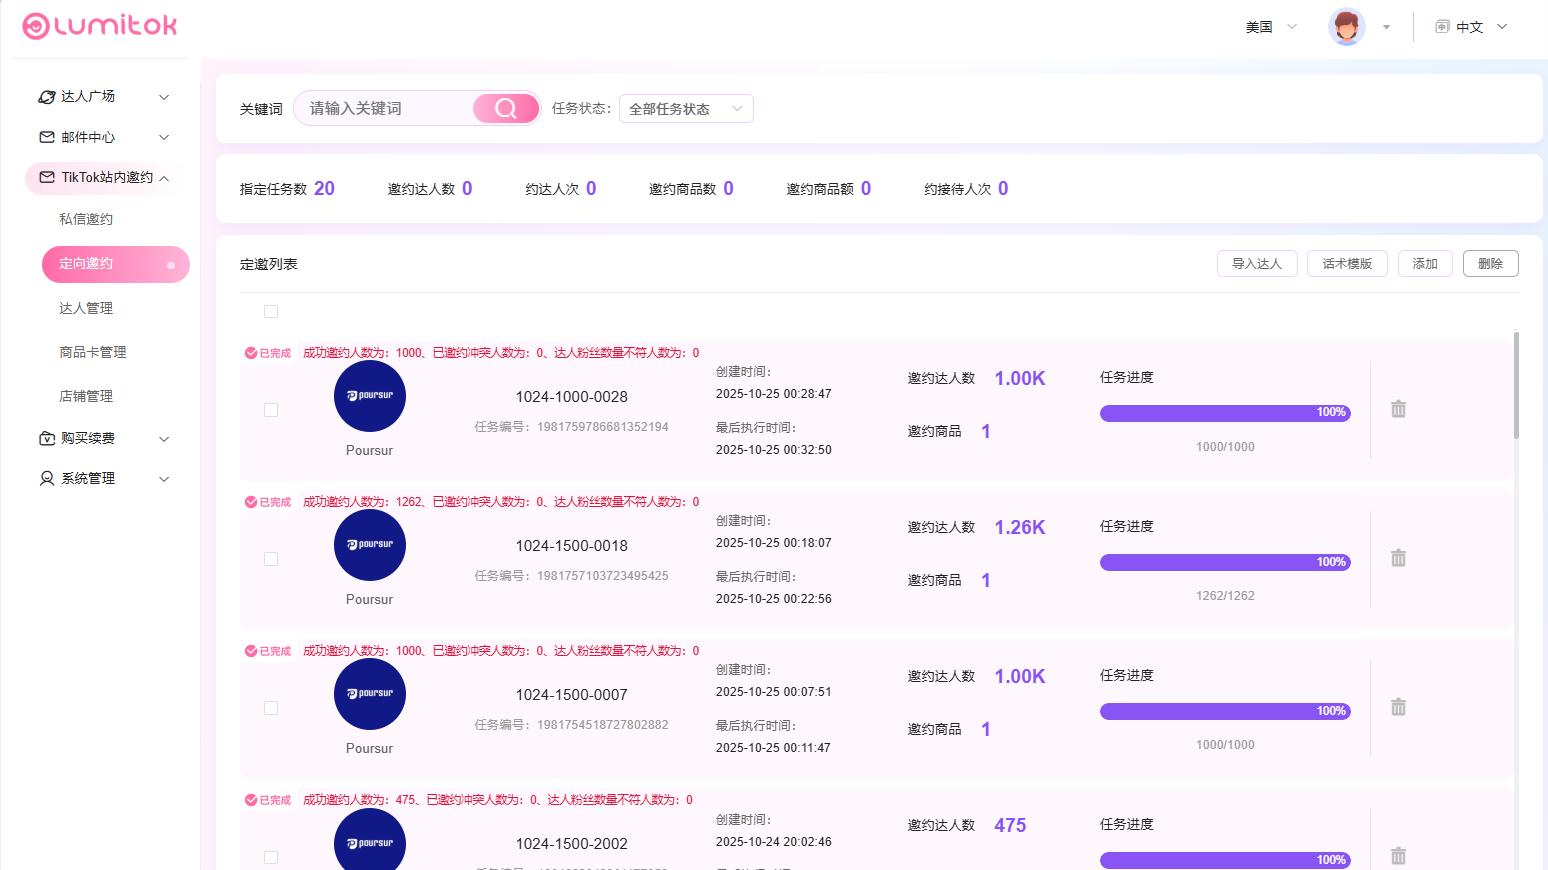Click the 添加 button
1548x870 pixels.
[x=1425, y=264]
